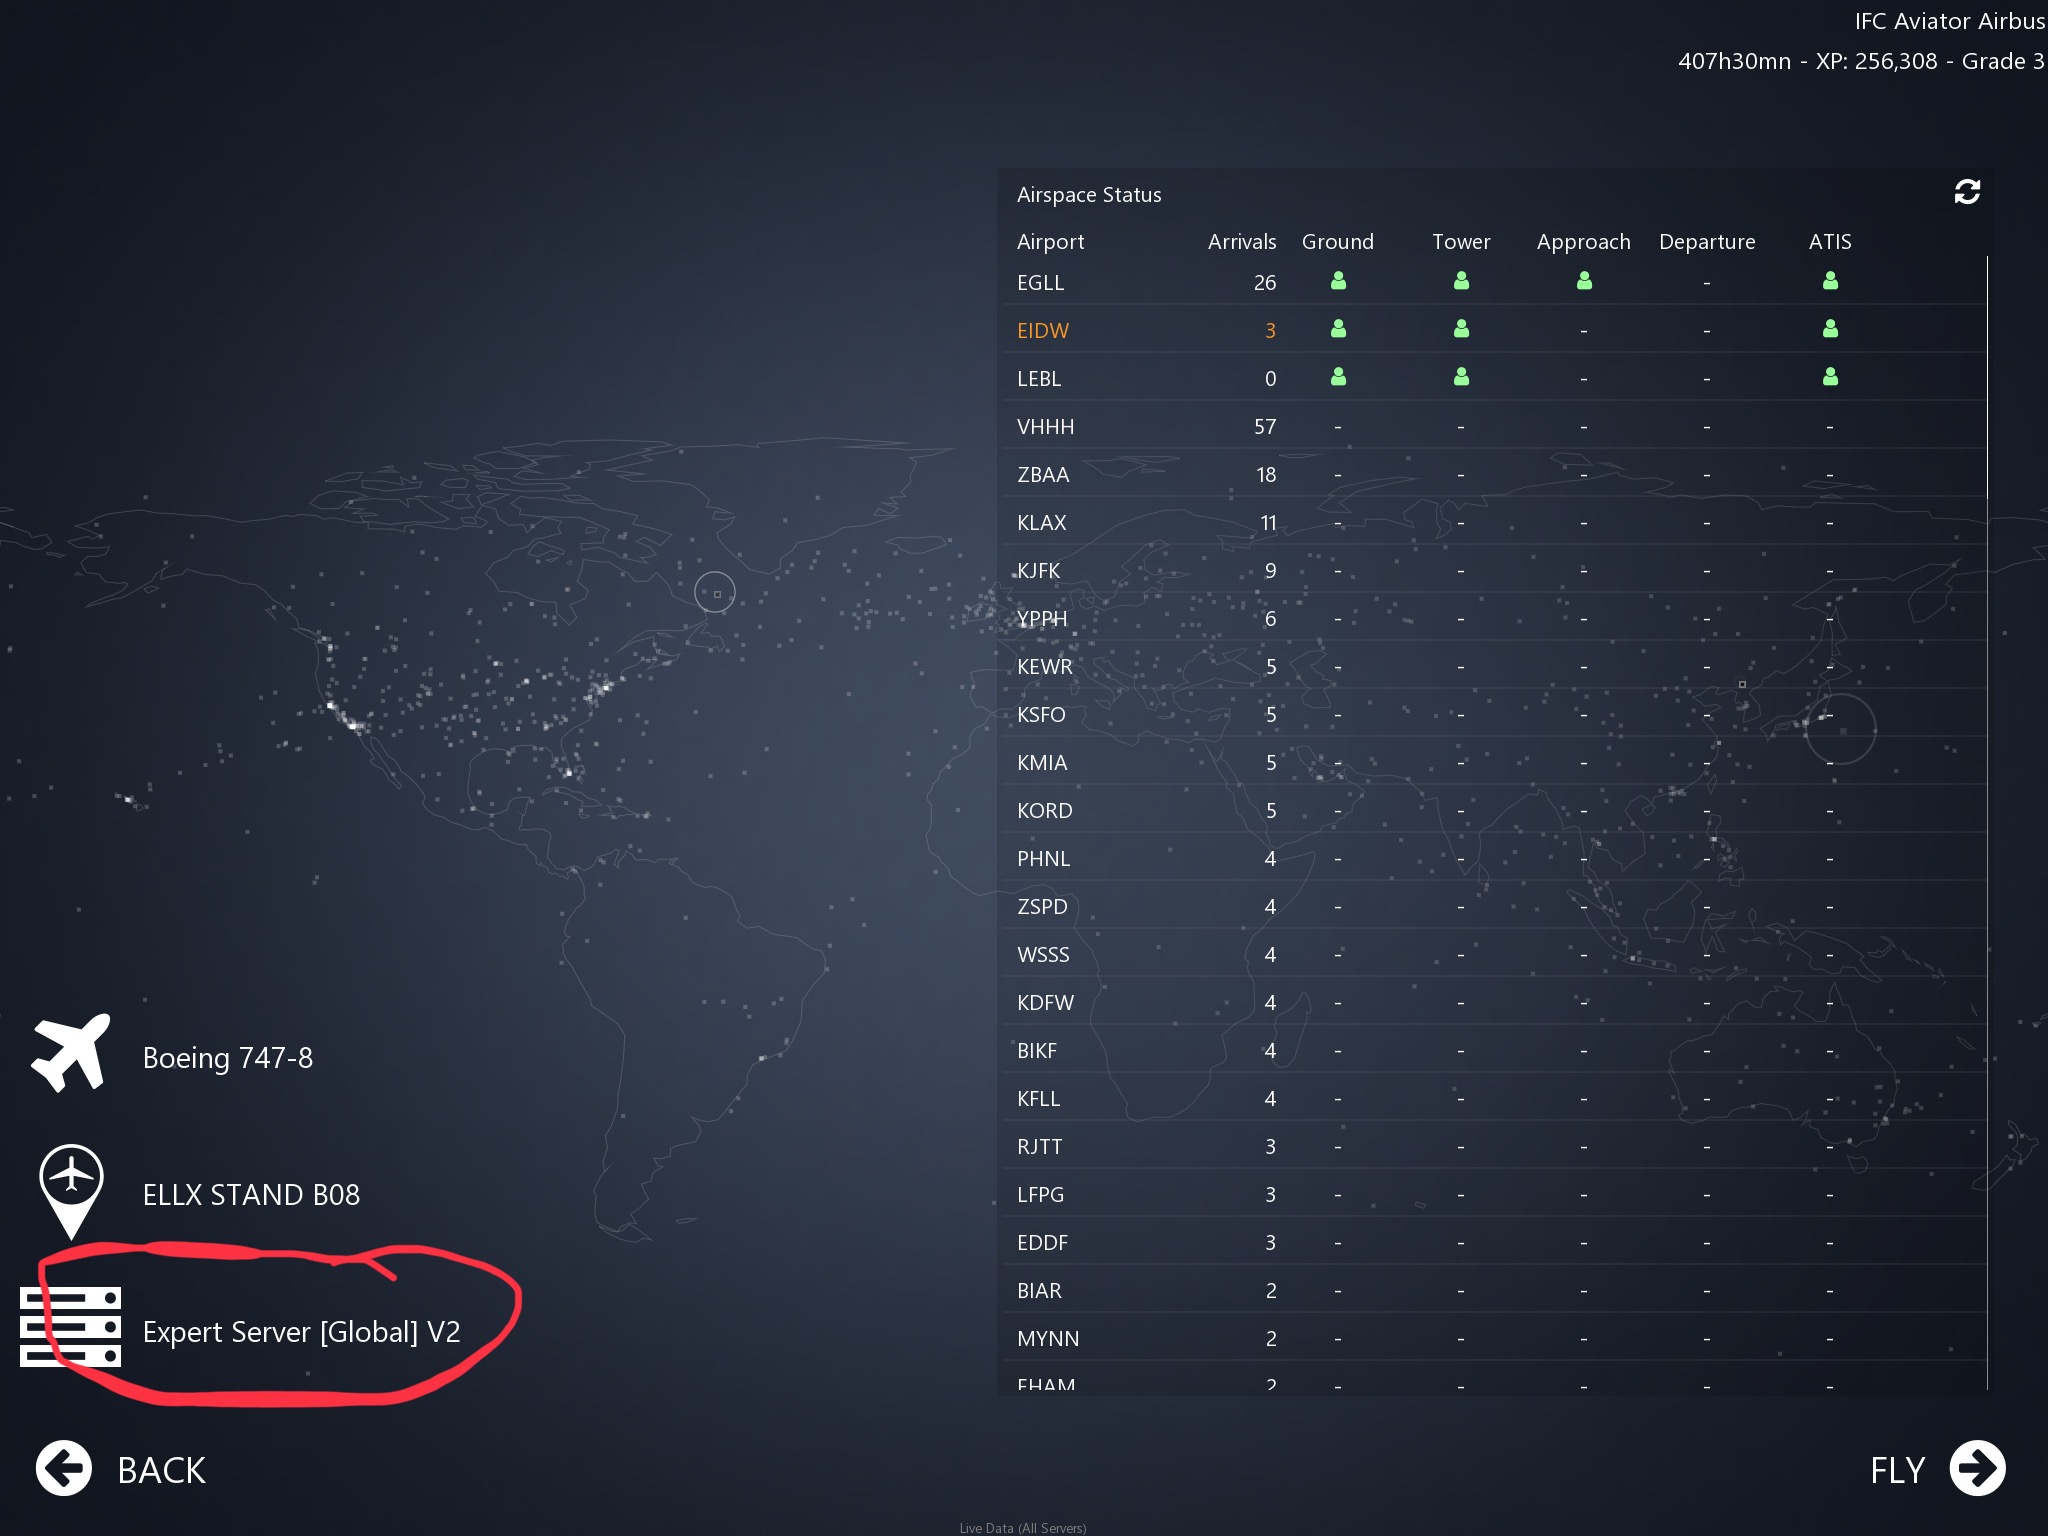Select the VHHH airport row
Screen dimensions: 2048x1536
(x=1045, y=427)
